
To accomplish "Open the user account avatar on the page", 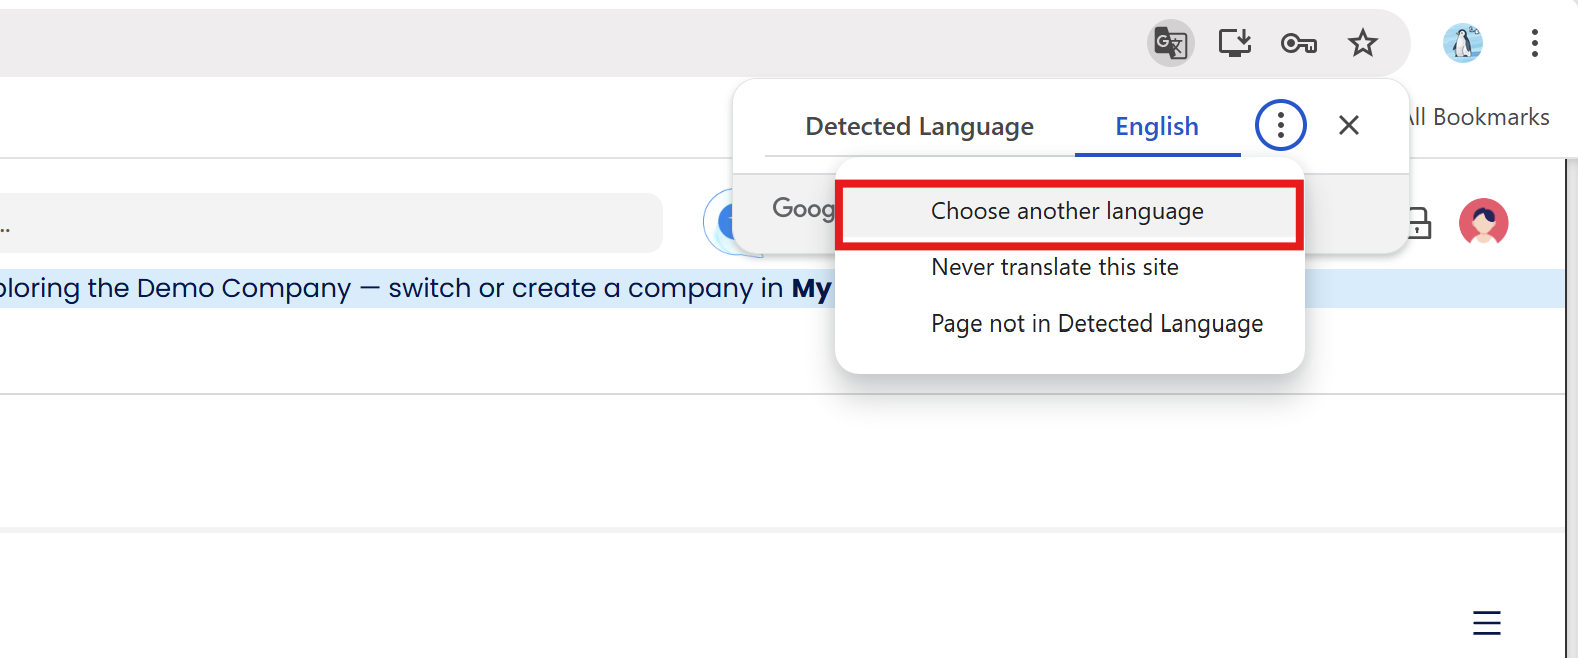I will (x=1483, y=222).
